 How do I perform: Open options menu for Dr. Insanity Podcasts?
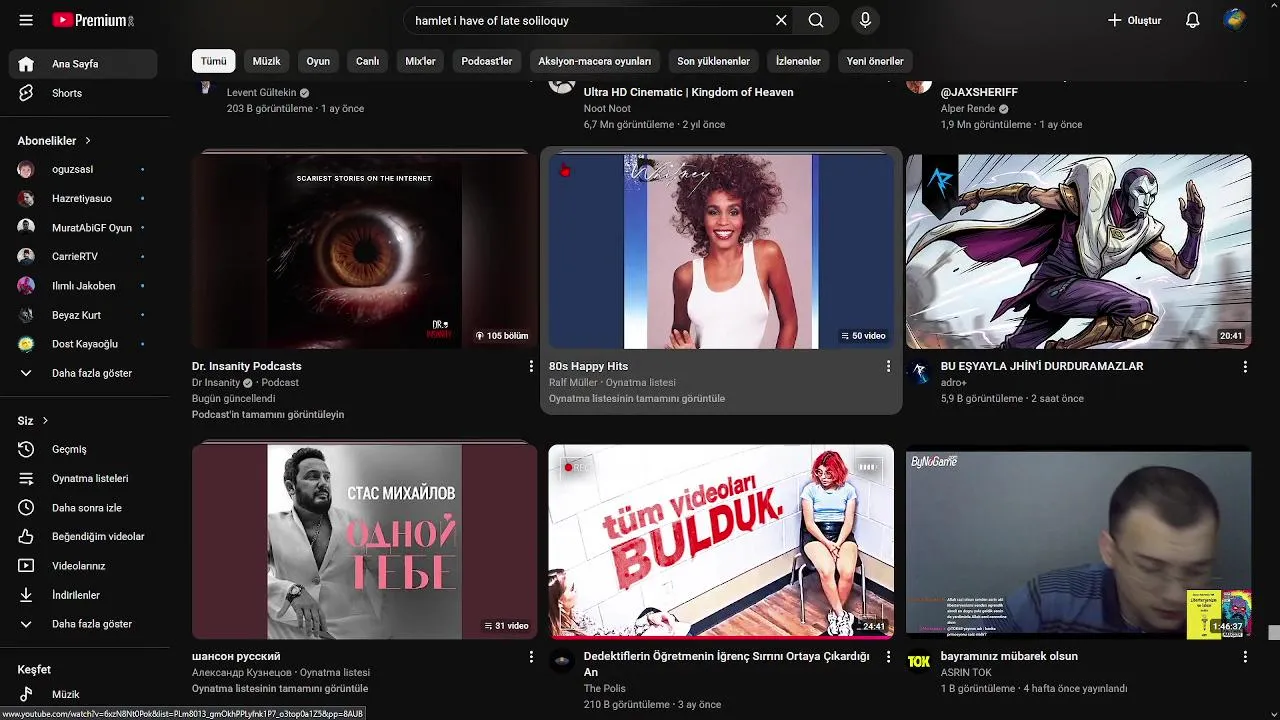pyautogui.click(x=531, y=367)
